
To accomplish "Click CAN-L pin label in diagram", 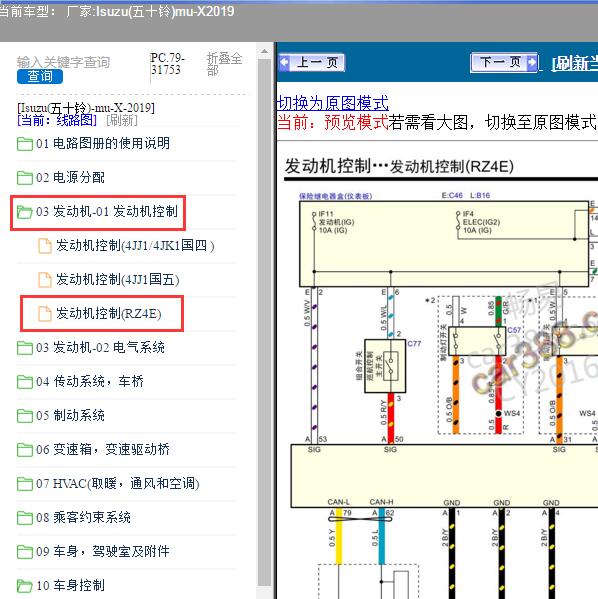I will [339, 502].
